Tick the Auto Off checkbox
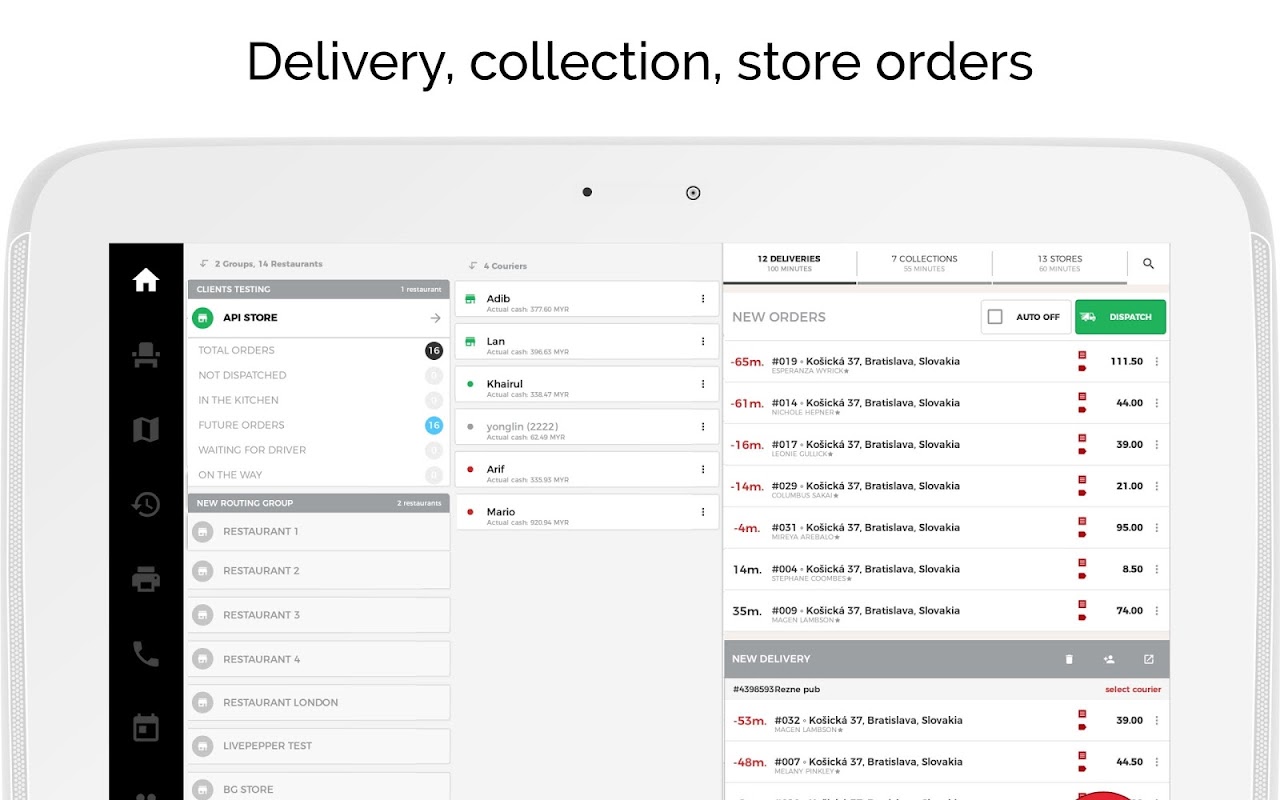Viewport: 1280px width, 800px height. 995,317
